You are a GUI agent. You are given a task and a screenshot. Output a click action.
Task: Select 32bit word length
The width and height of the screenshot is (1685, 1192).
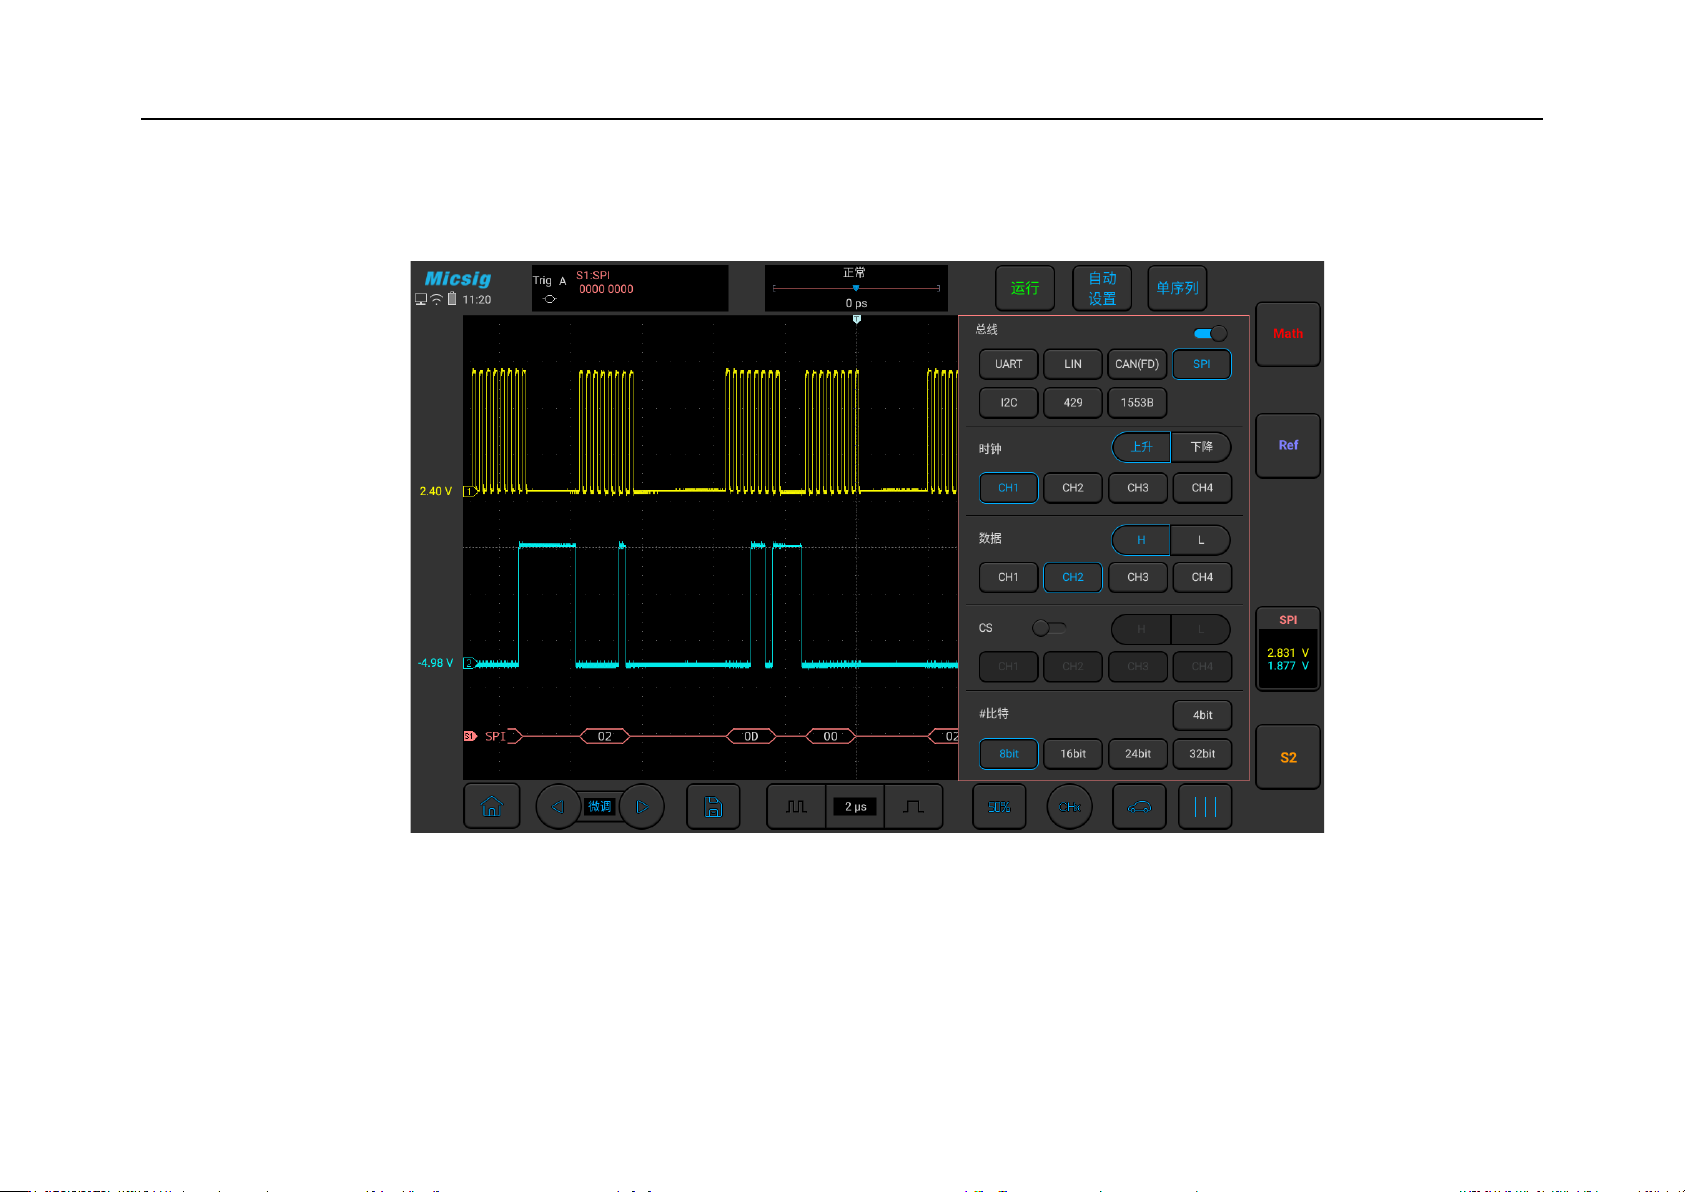pos(1202,754)
